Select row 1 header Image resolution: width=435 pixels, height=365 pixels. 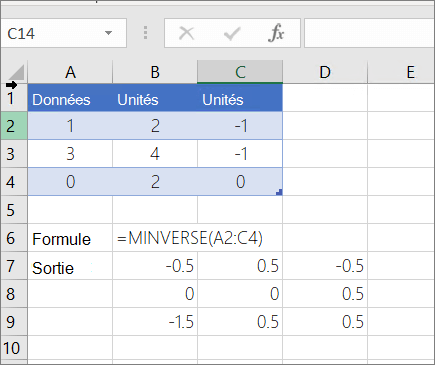(14, 98)
